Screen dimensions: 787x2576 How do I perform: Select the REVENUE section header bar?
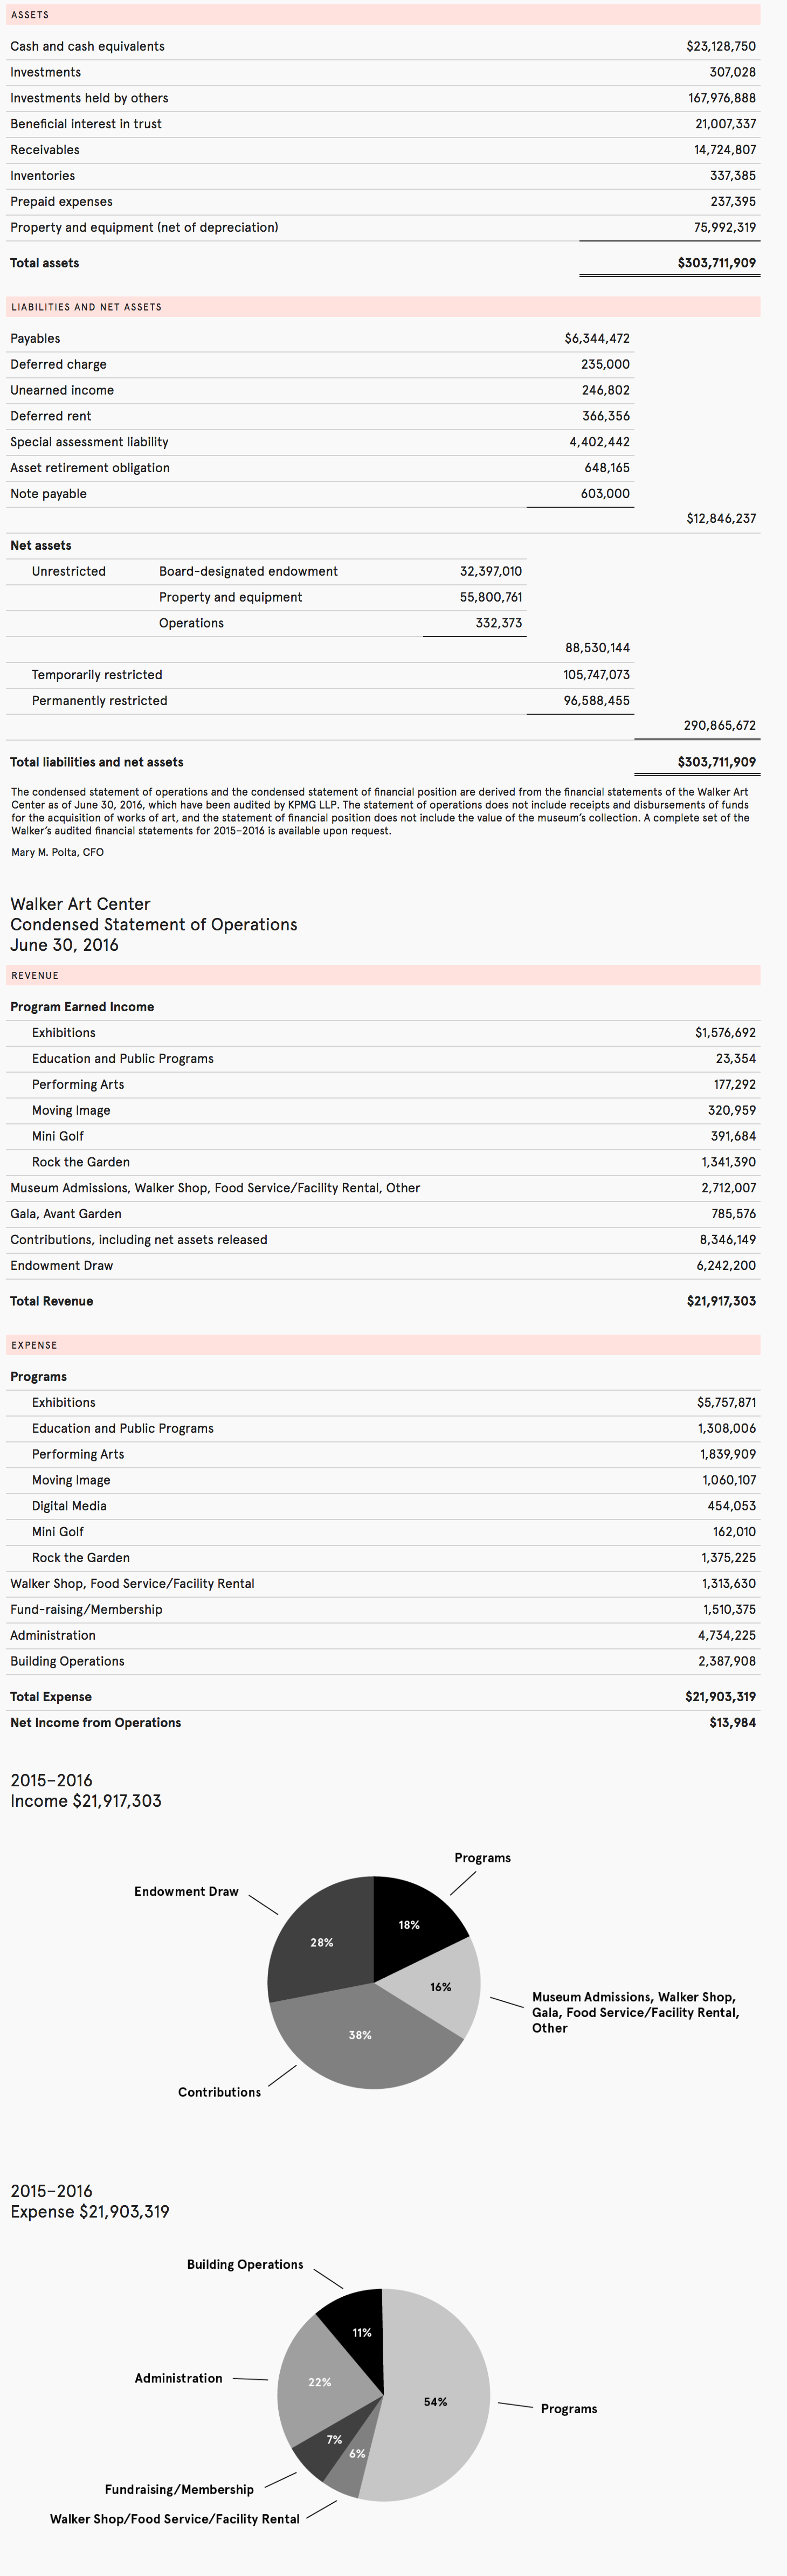pyautogui.click(x=383, y=975)
